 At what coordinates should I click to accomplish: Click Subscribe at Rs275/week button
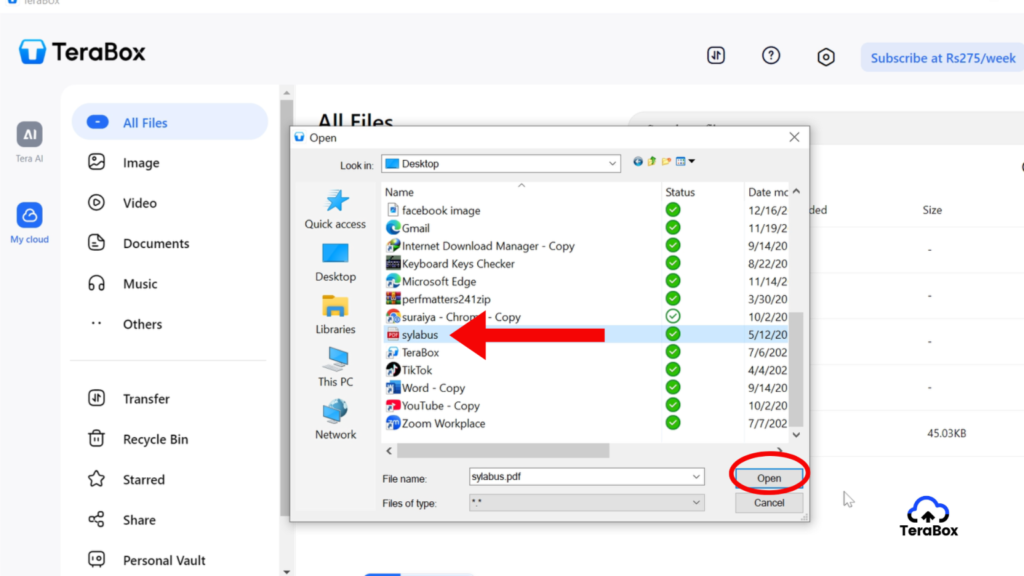[x=942, y=57]
